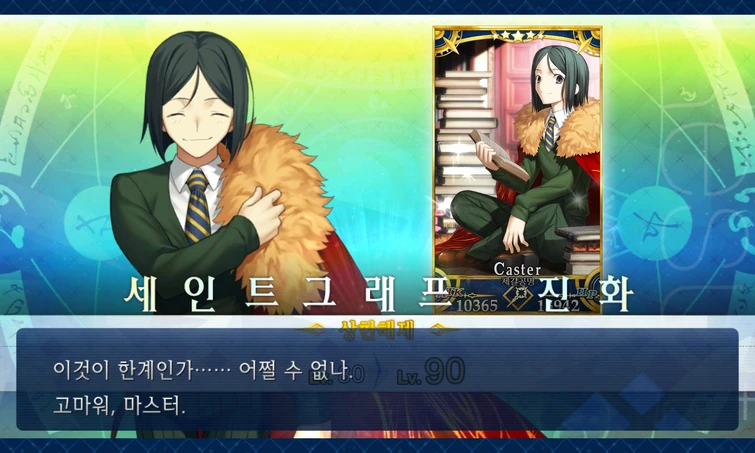Click the right diamond ornament beside 상한해제

pyautogui.click(x=442, y=330)
